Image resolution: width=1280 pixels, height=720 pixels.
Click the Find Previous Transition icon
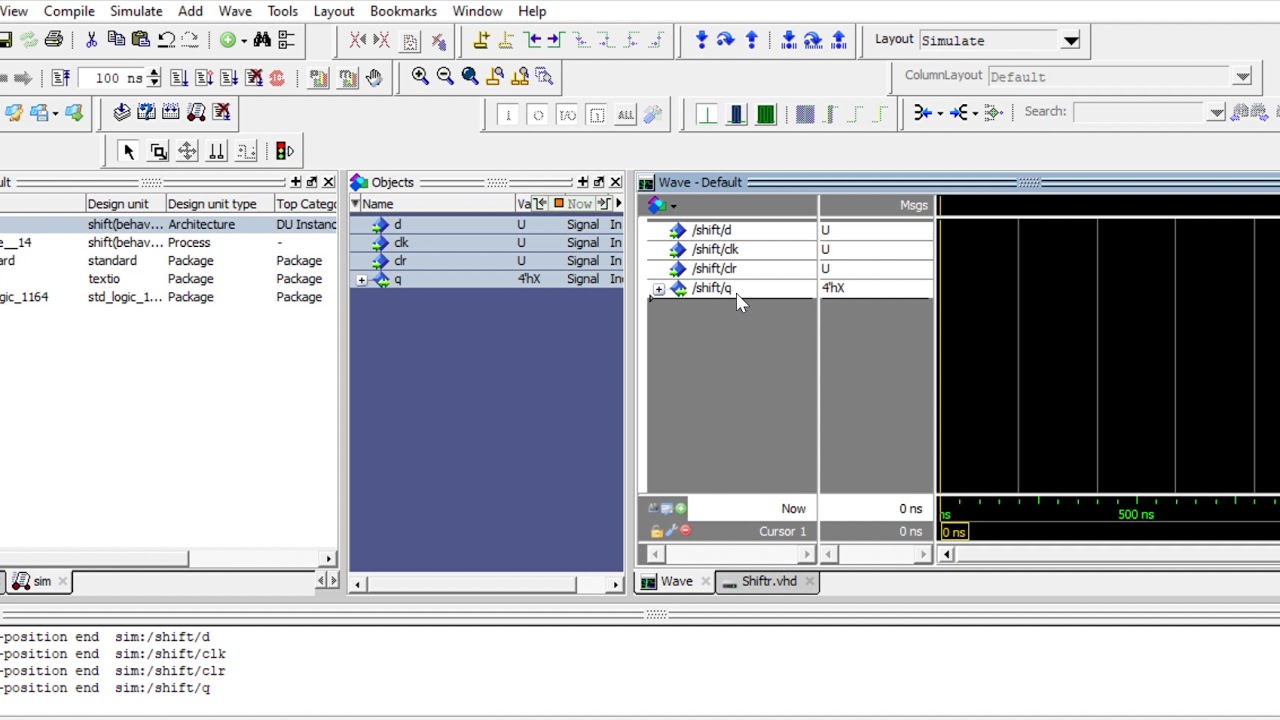click(x=532, y=40)
